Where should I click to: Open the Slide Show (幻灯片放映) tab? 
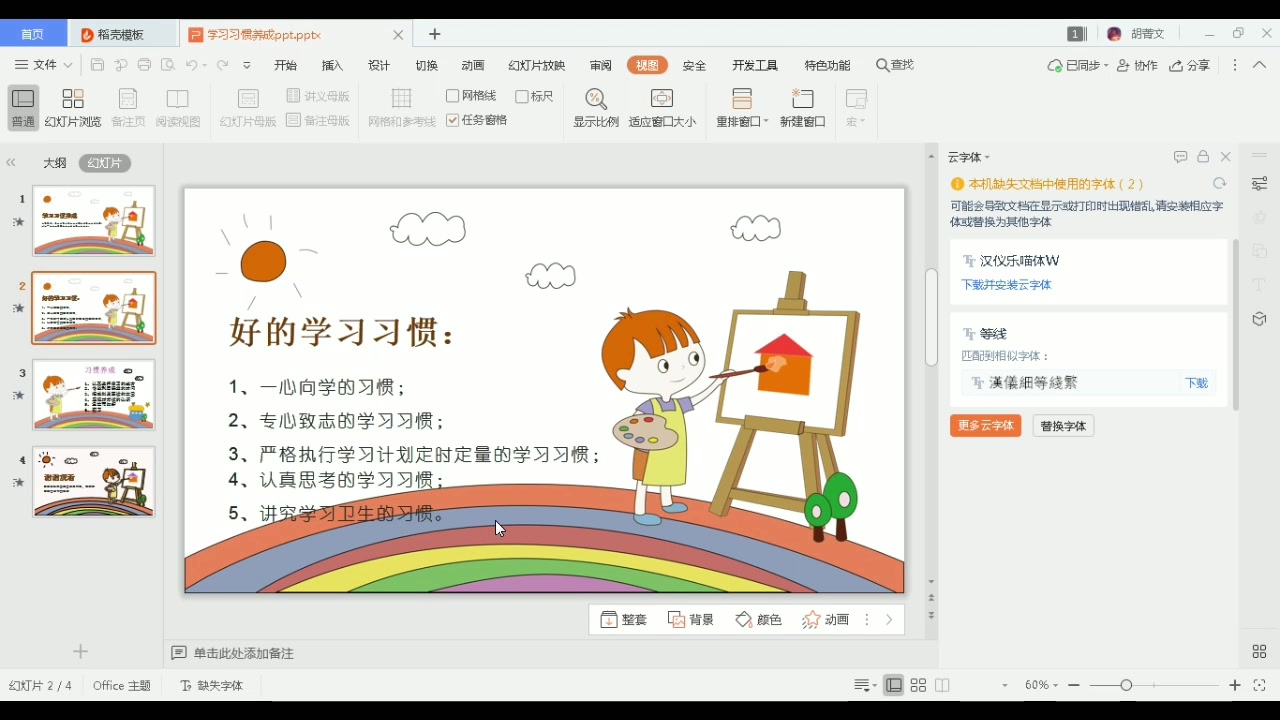(x=537, y=65)
